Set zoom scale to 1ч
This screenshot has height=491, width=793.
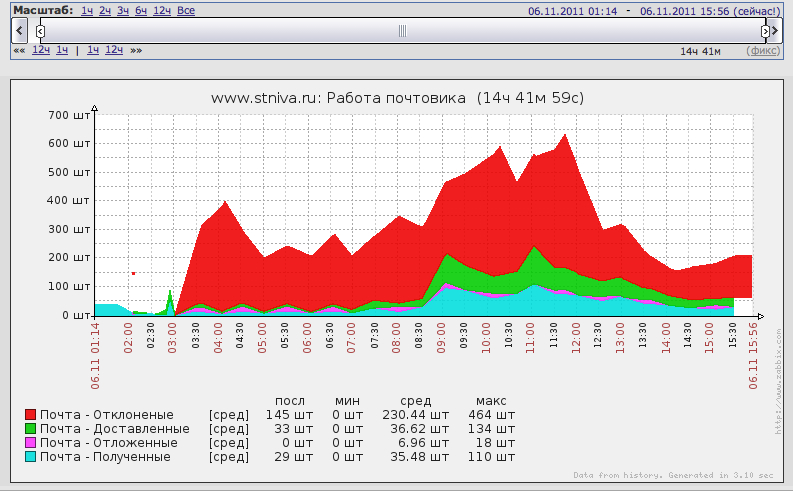(x=87, y=11)
